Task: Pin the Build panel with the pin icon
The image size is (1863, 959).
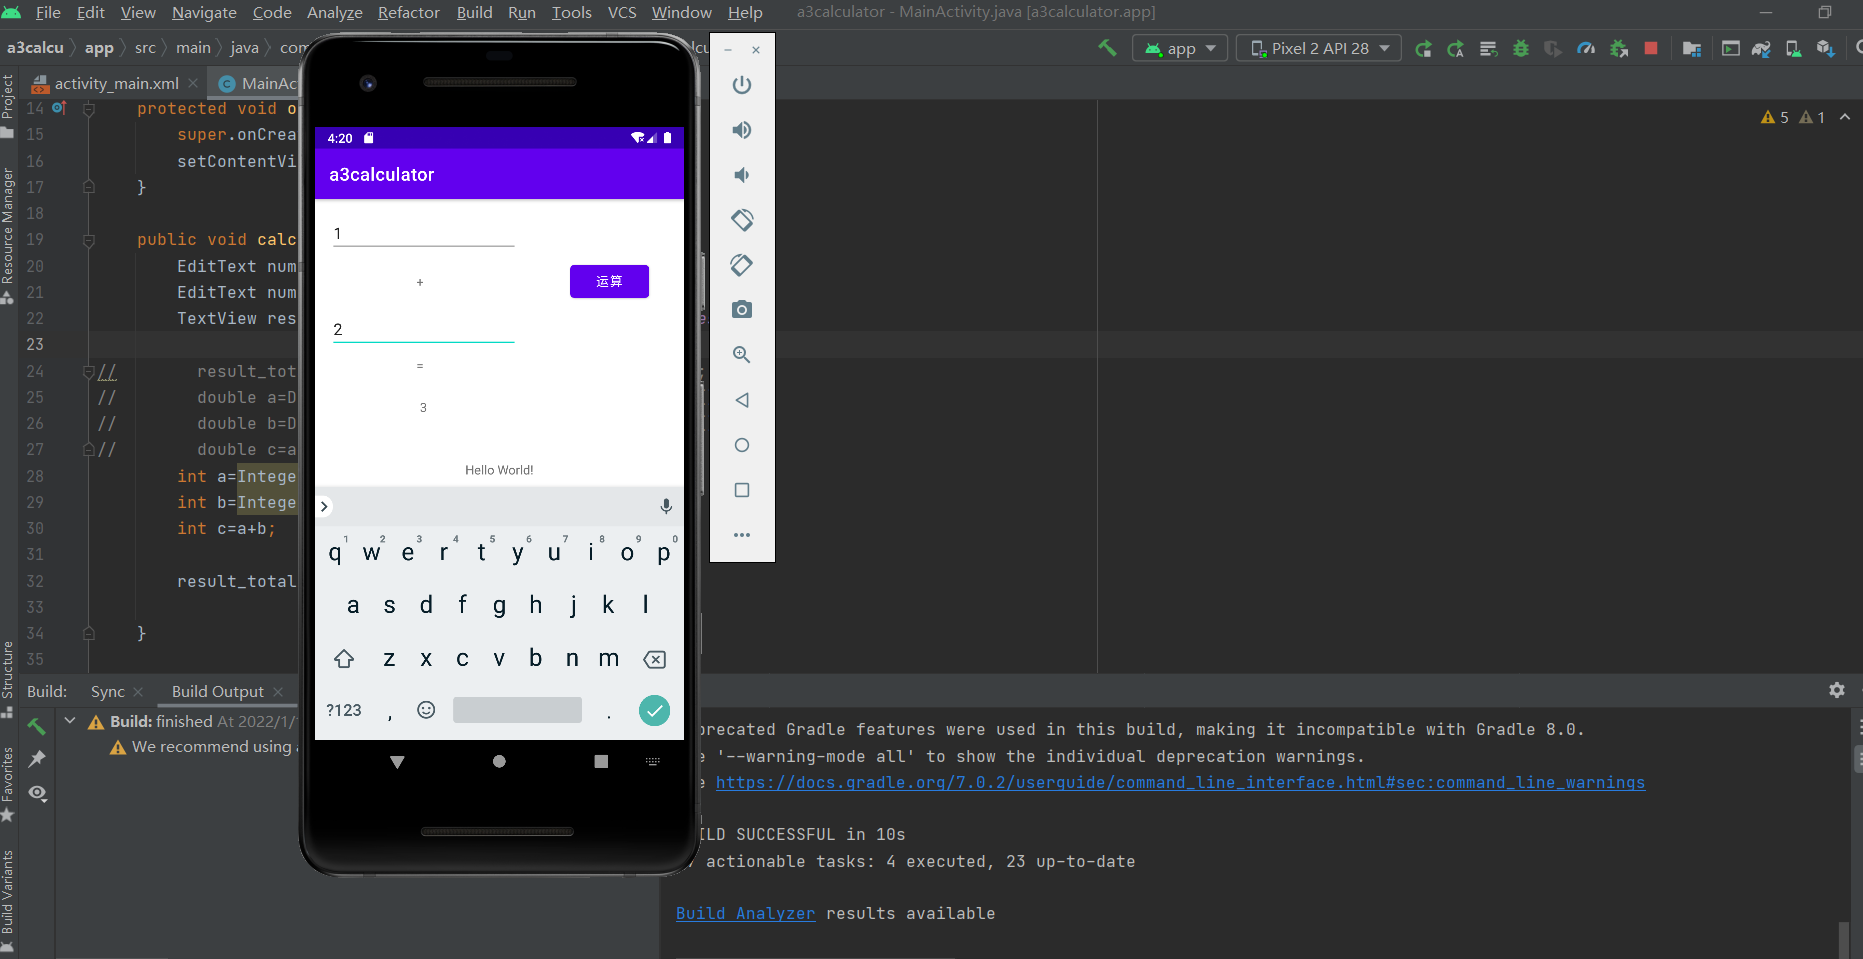Action: point(37,759)
